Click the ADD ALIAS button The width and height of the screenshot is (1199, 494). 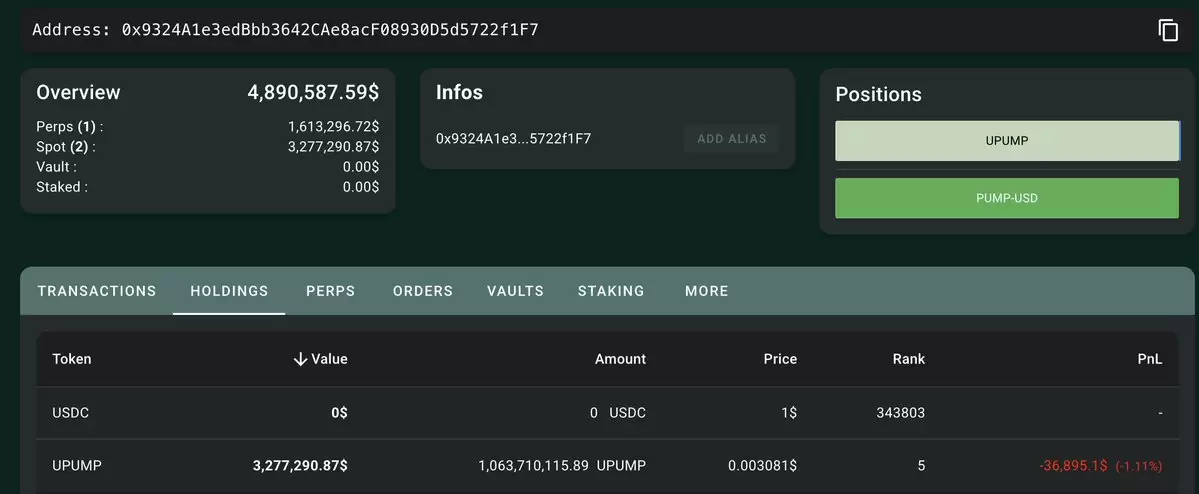pos(732,139)
